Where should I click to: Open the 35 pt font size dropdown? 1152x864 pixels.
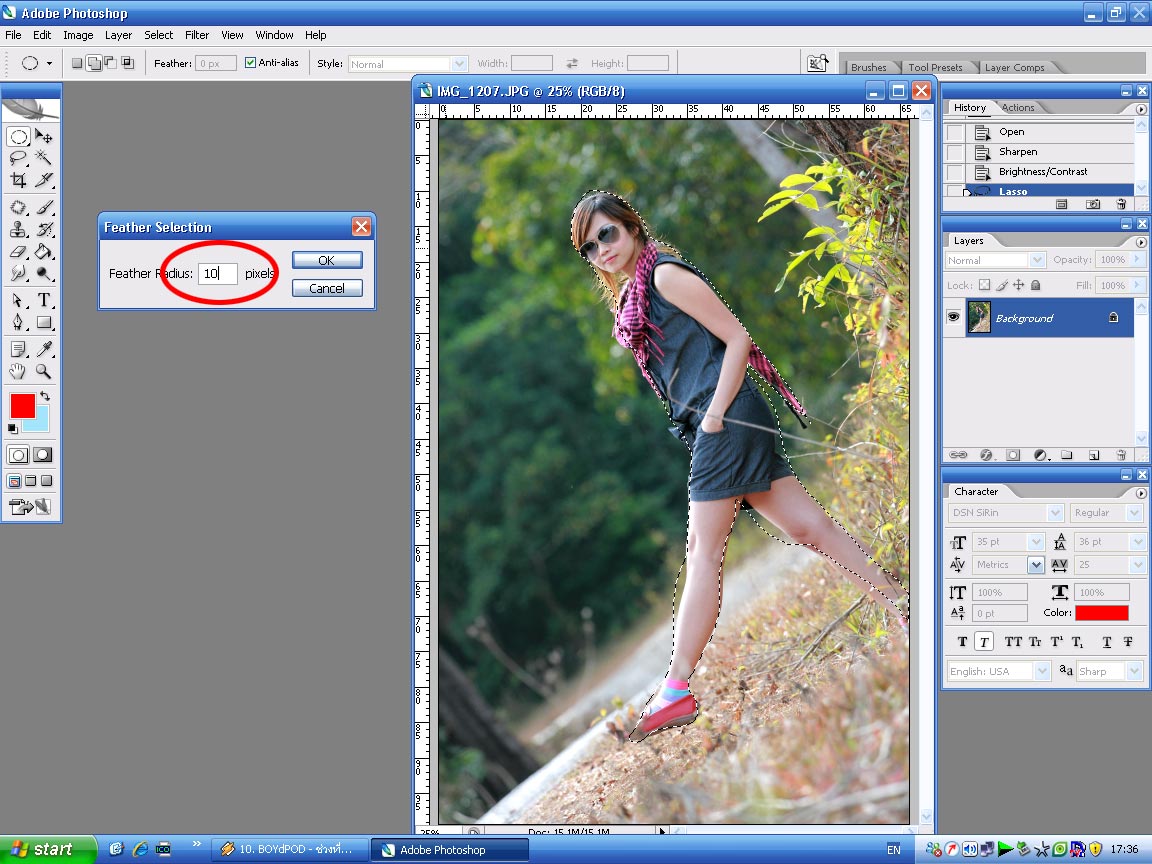click(x=1037, y=542)
